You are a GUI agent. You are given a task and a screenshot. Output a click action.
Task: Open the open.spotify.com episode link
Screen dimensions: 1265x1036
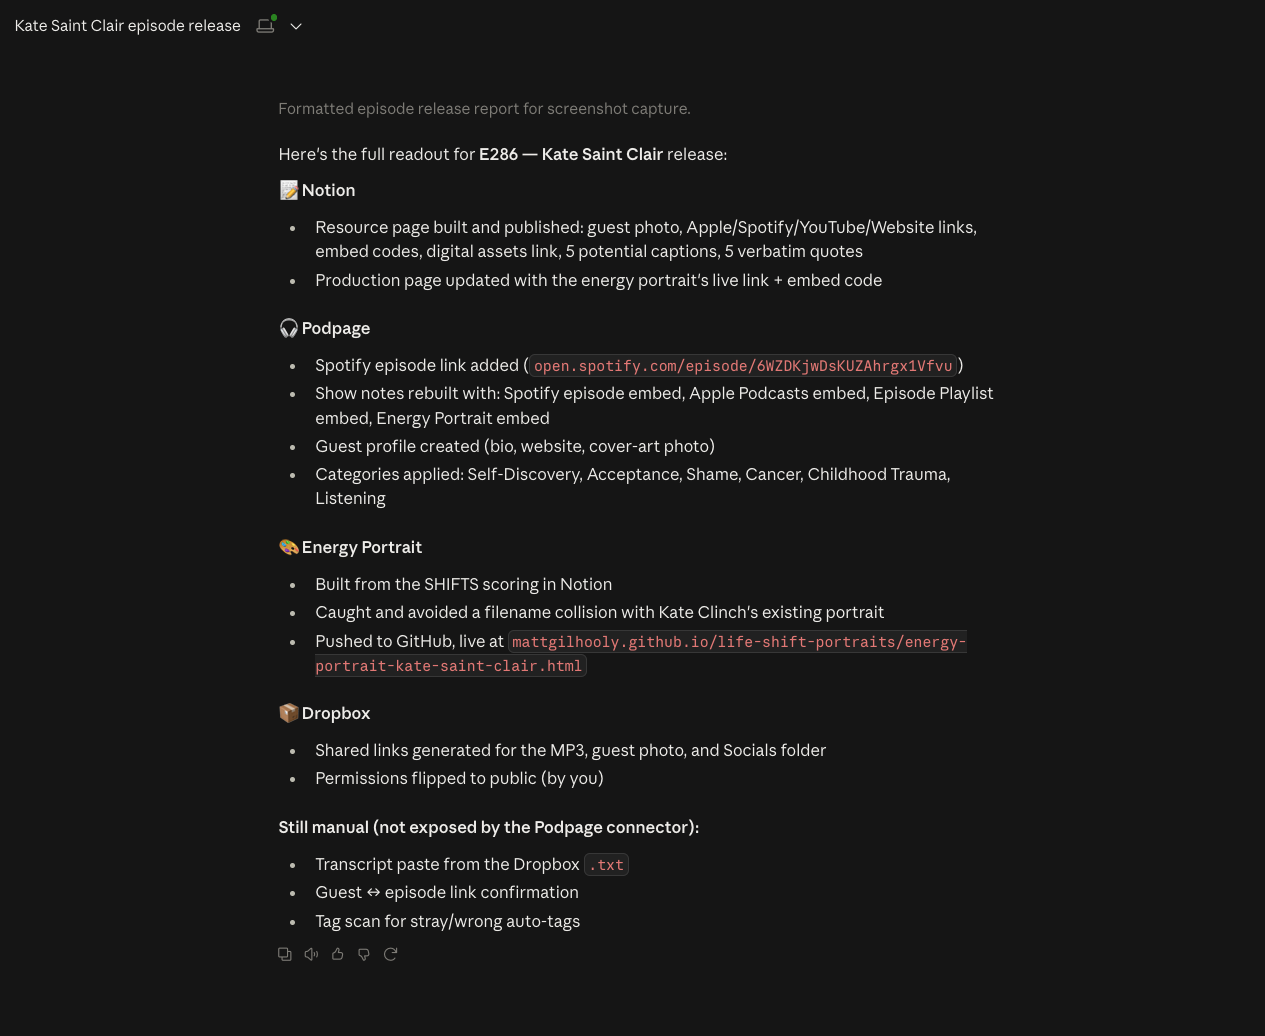click(743, 366)
